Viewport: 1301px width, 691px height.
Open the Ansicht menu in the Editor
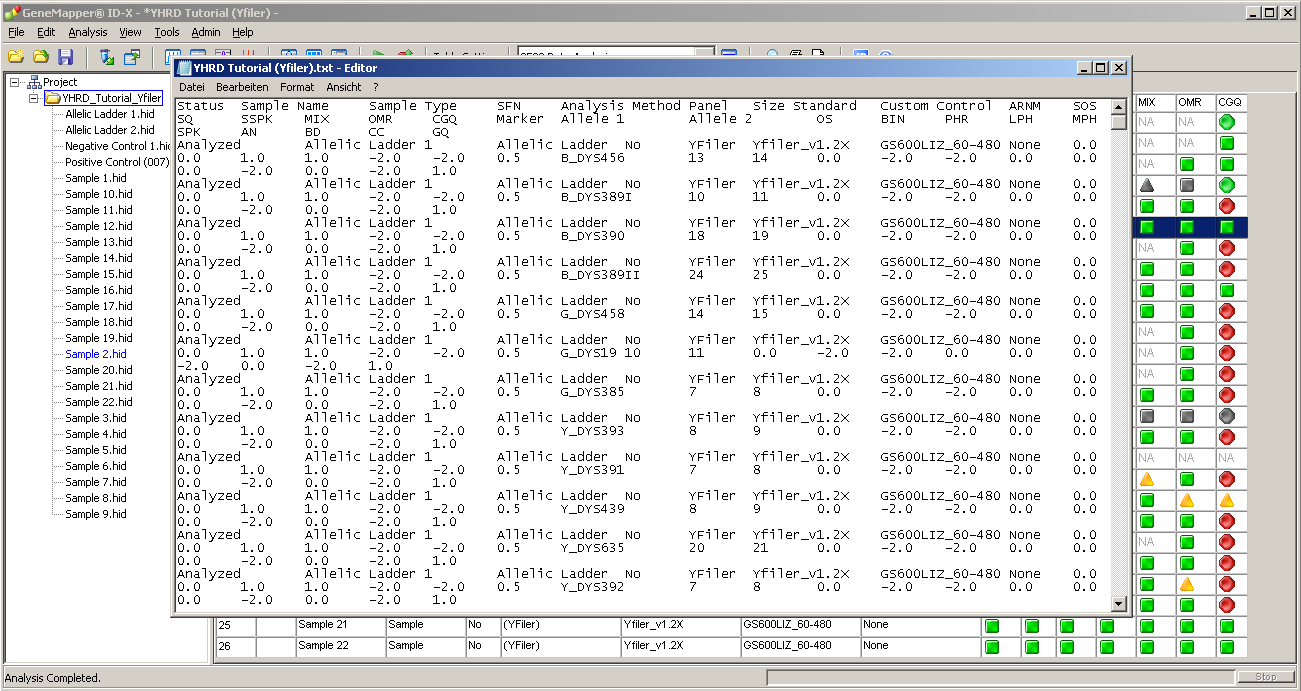[344, 87]
